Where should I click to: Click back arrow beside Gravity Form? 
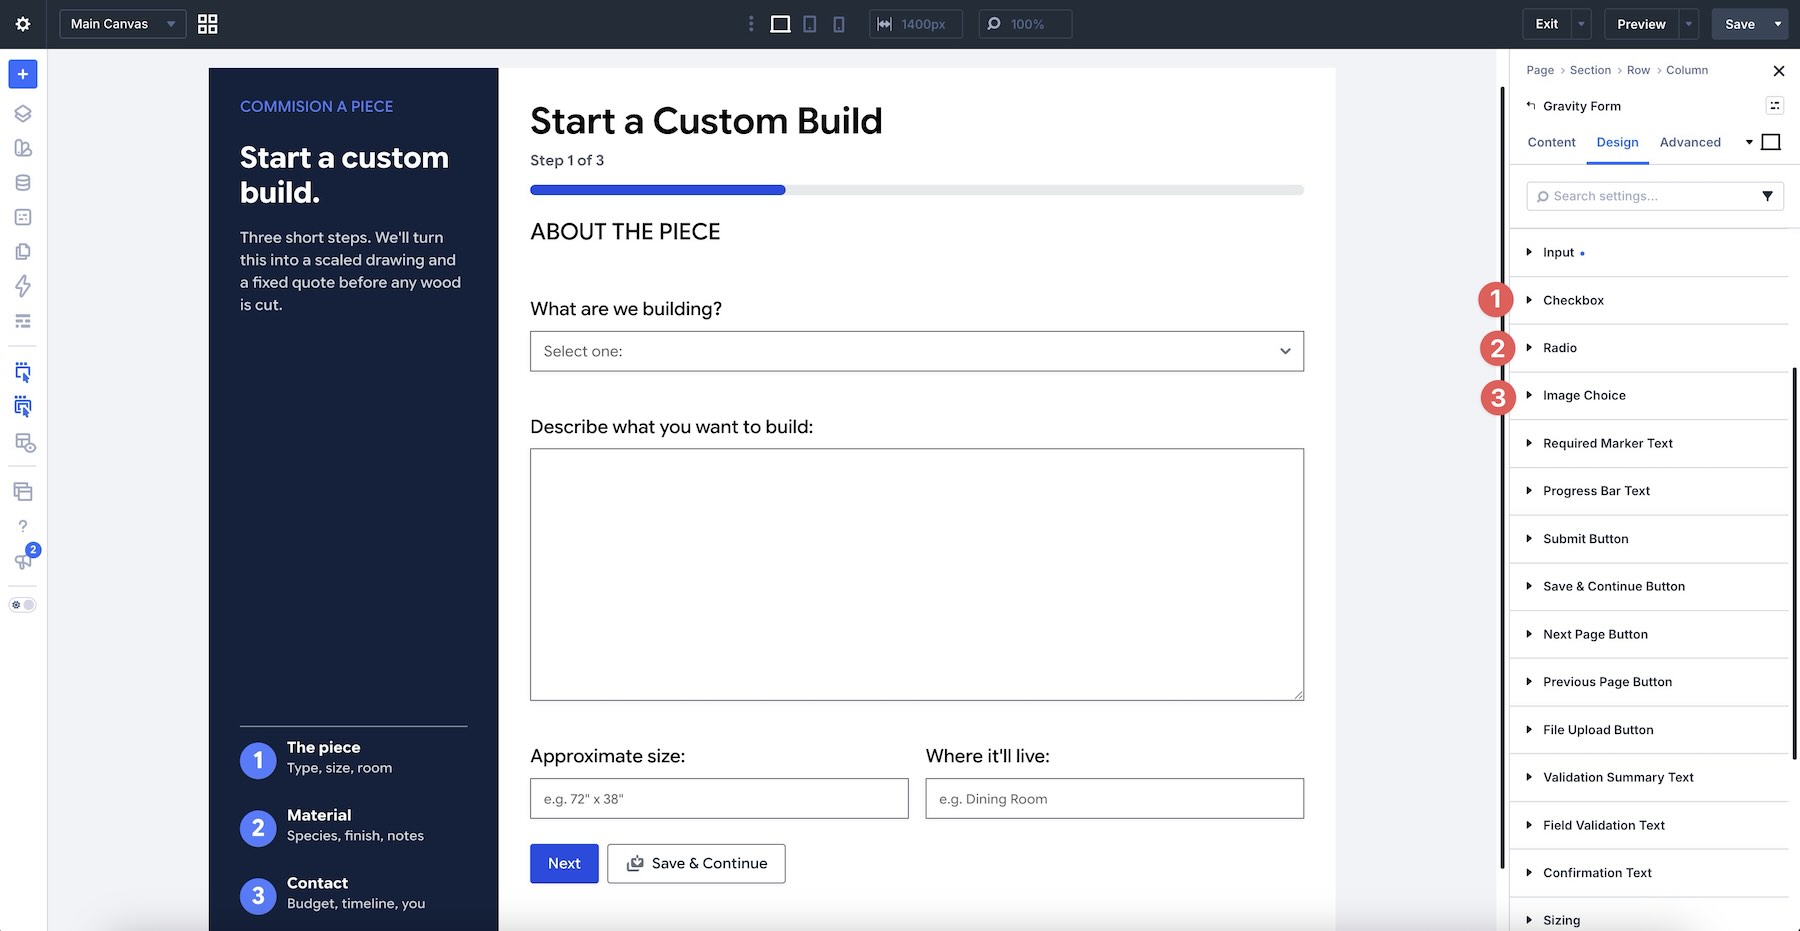pos(1531,105)
